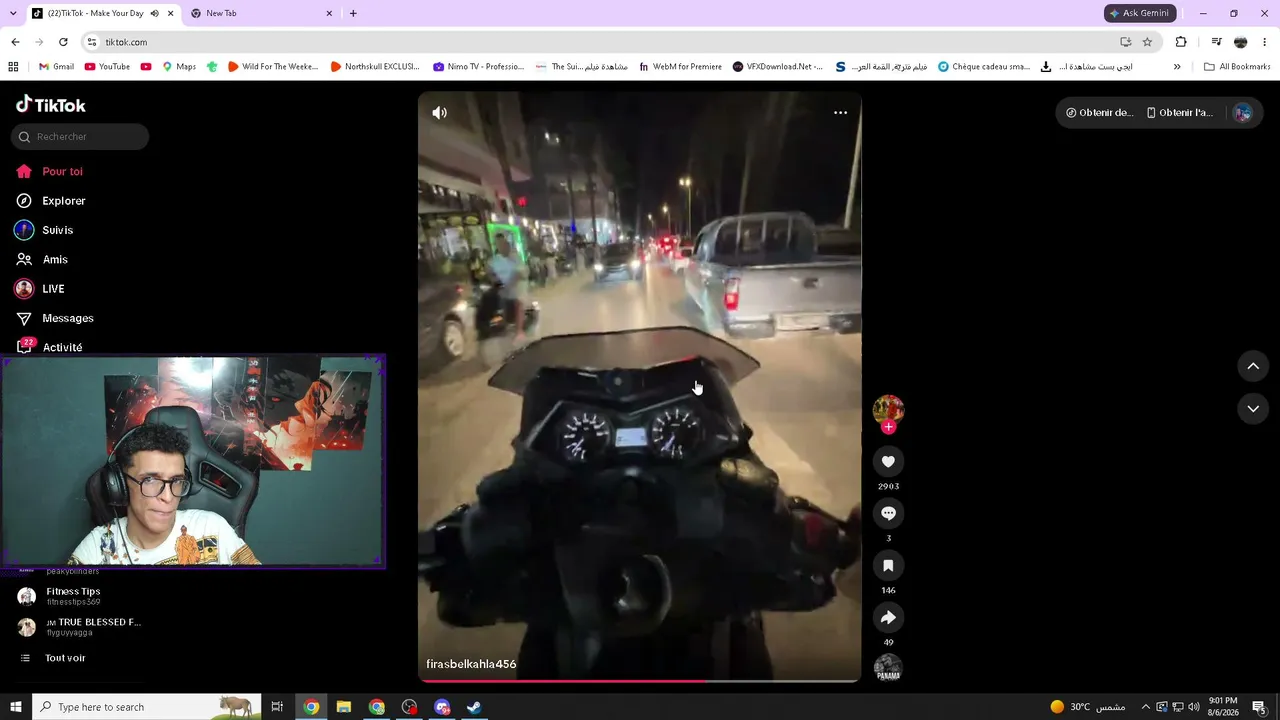View site information icon in address bar
Viewport: 1280px width, 720px height.
click(92, 42)
